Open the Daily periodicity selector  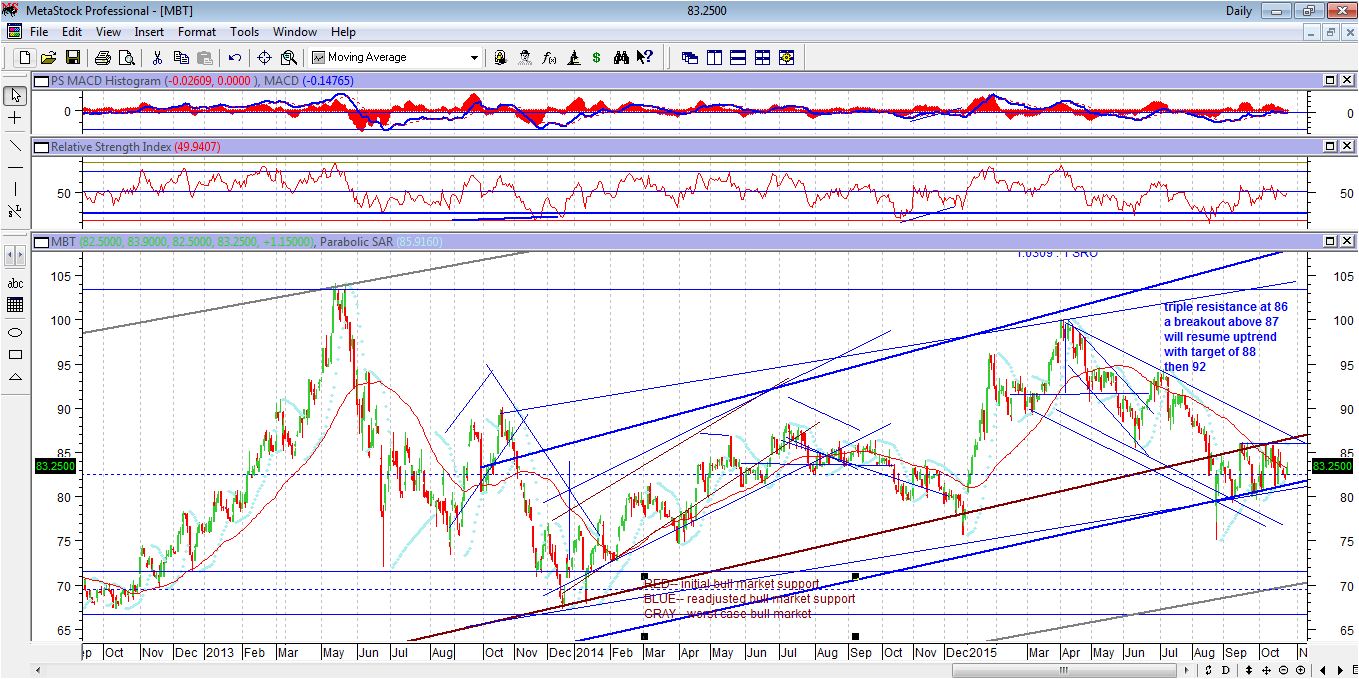pyautogui.click(x=1238, y=9)
